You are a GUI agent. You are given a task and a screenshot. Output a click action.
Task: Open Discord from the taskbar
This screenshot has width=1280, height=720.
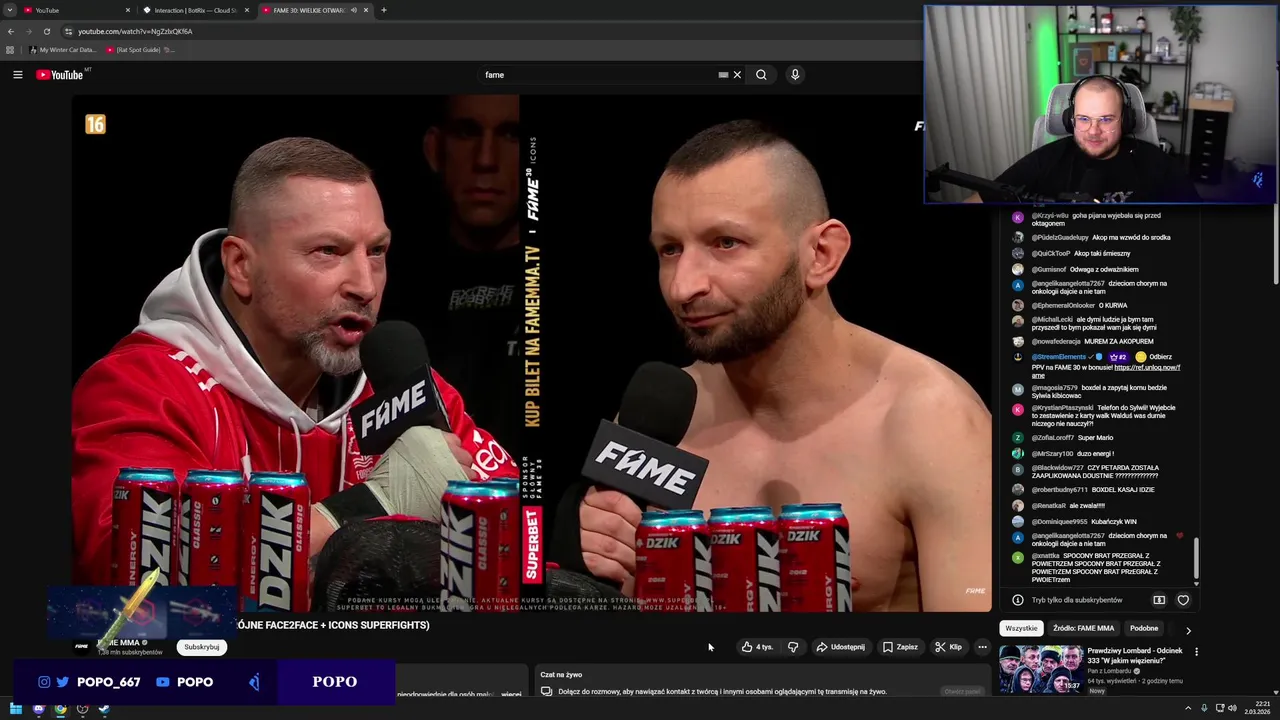point(38,709)
